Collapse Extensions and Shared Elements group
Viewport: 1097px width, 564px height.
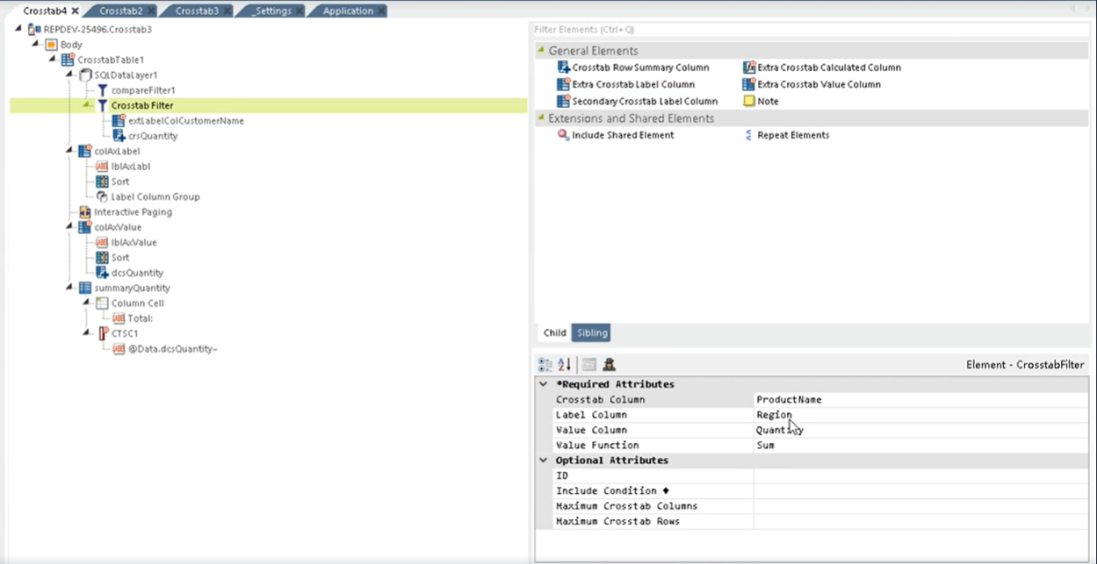pos(540,118)
